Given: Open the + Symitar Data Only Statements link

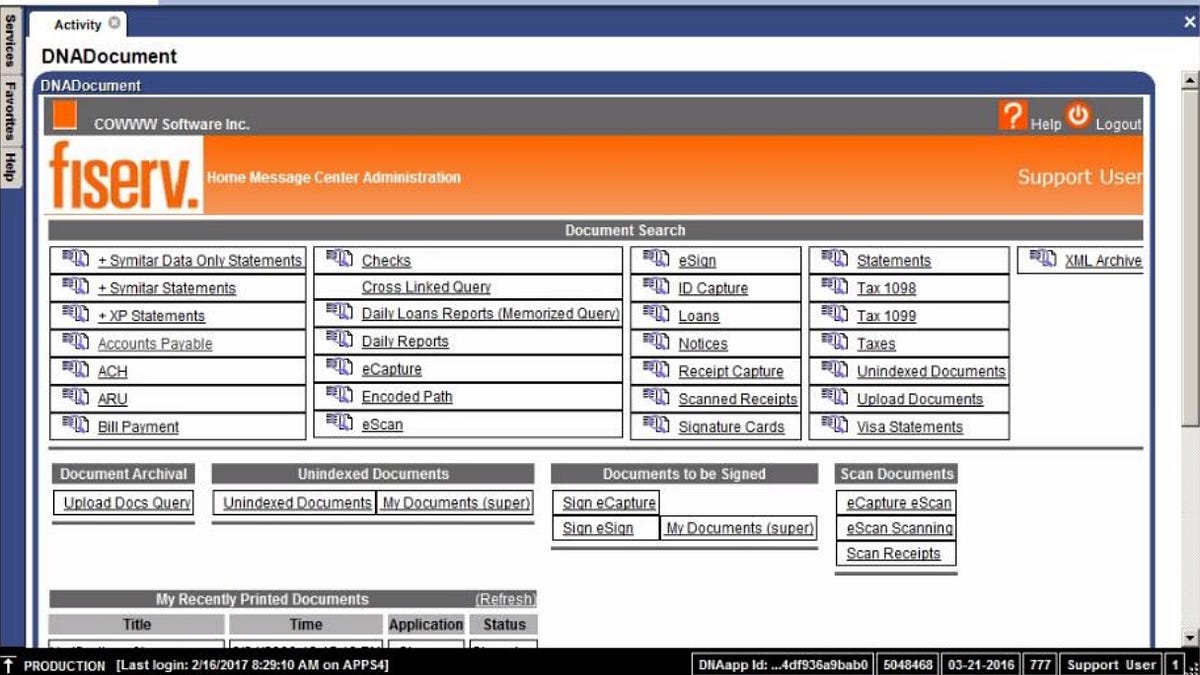Looking at the screenshot, I should [200, 261].
